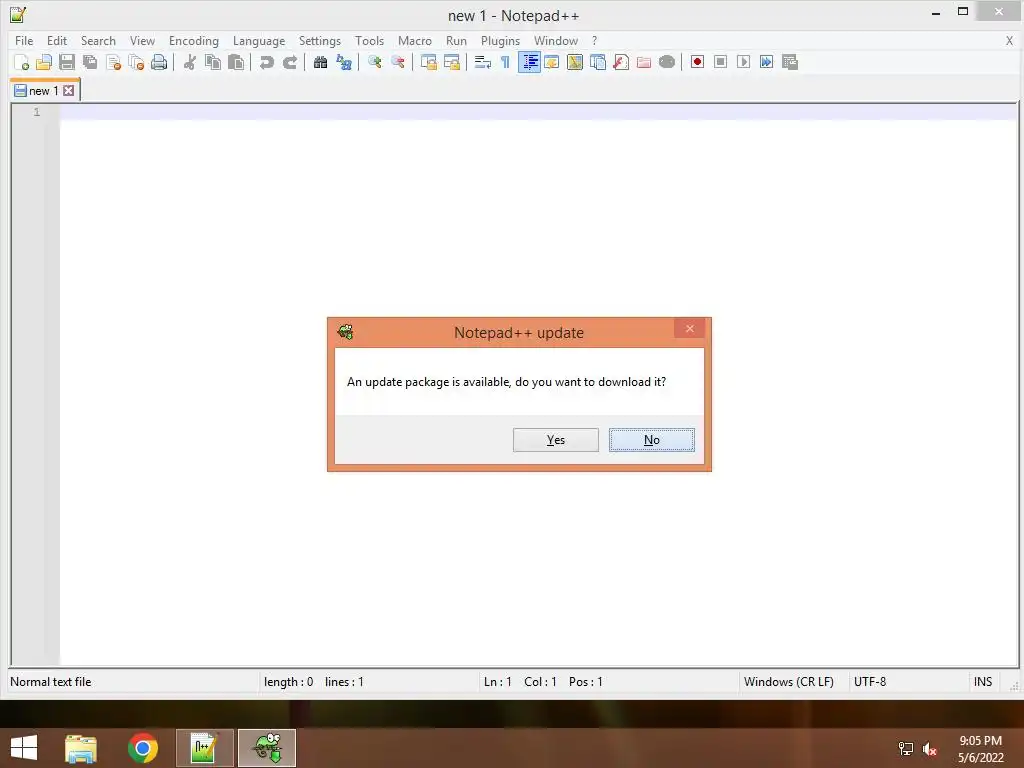The height and width of the screenshot is (768, 1024).
Task: Close the new 1 tab with its X
Action: (69, 91)
